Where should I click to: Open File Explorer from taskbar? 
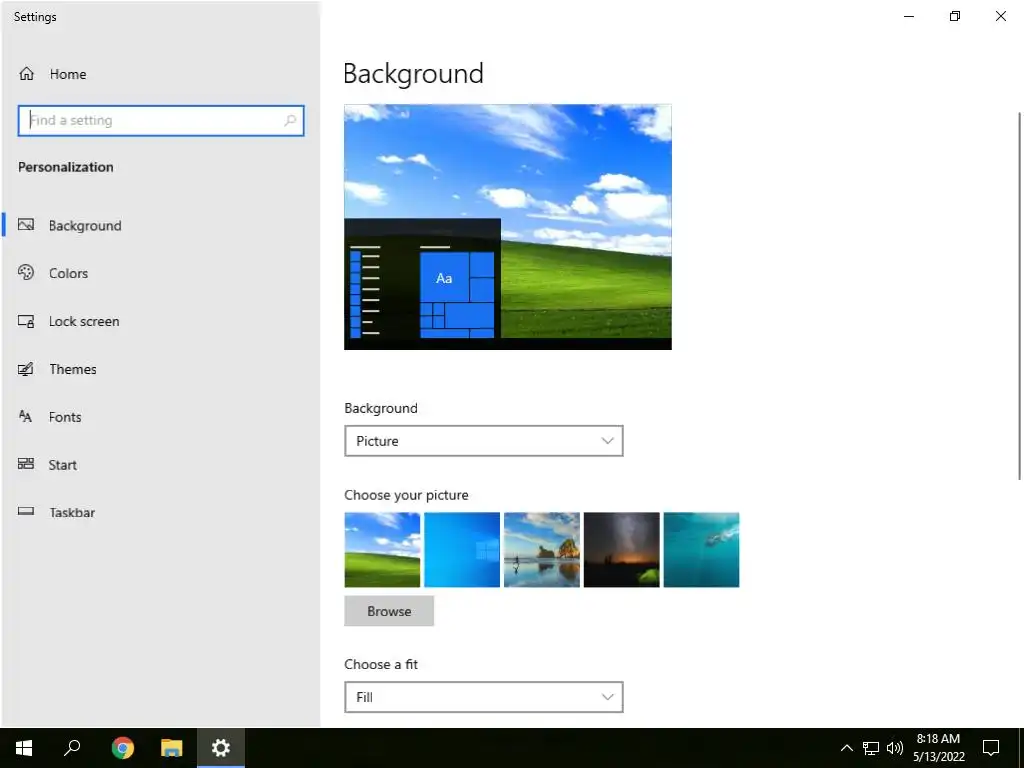click(172, 748)
